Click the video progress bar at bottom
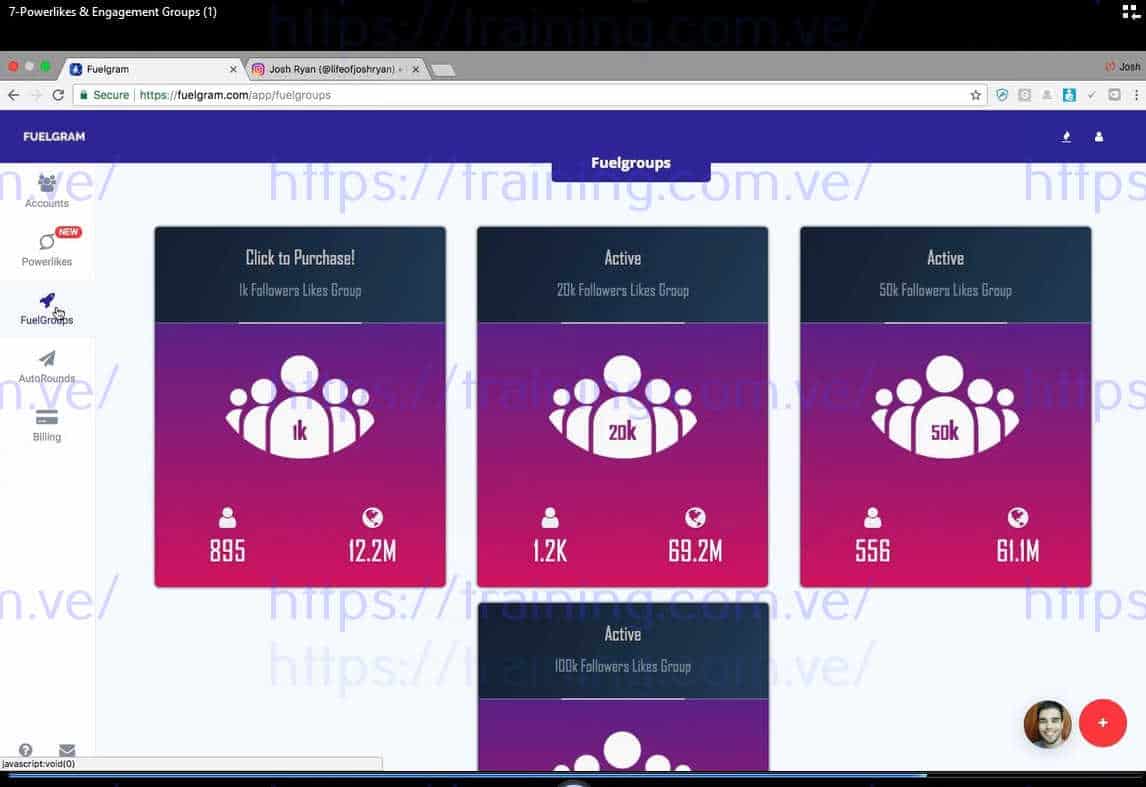This screenshot has width=1146, height=787. coord(573,775)
